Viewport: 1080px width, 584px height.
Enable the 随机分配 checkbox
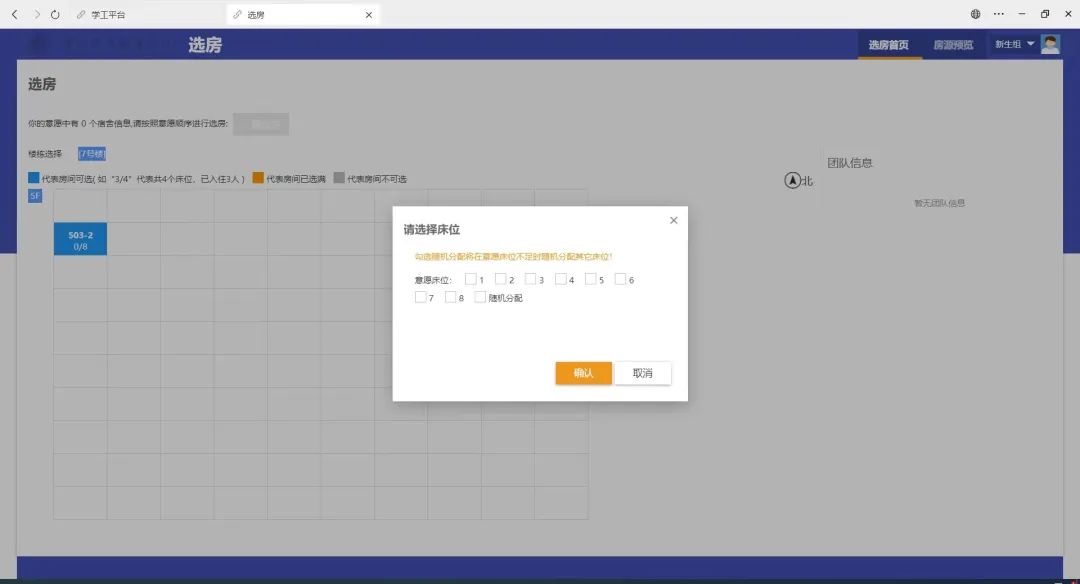pyautogui.click(x=481, y=297)
